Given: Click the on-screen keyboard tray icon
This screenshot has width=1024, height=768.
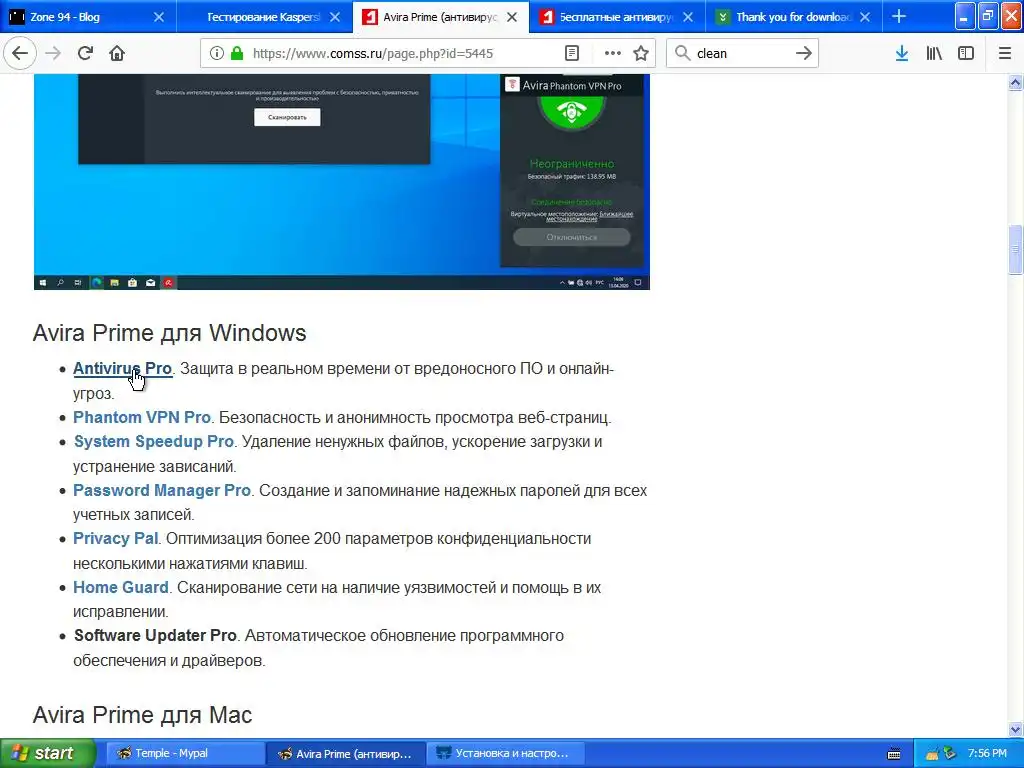Looking at the screenshot, I should pyautogui.click(x=894, y=754).
